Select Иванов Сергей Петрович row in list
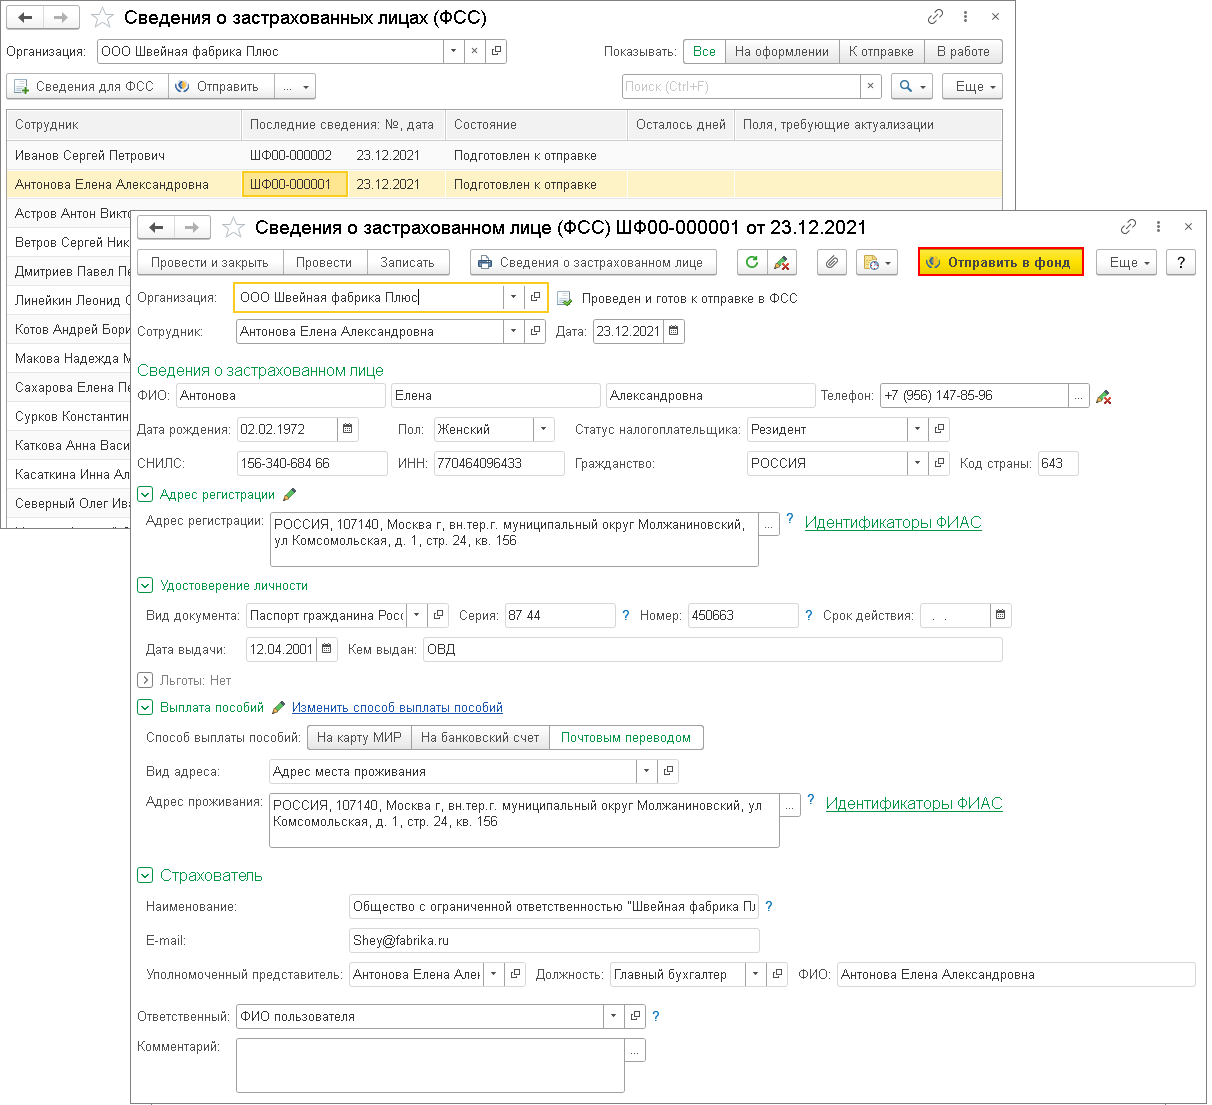Image resolution: width=1212 pixels, height=1105 pixels. coord(90,155)
